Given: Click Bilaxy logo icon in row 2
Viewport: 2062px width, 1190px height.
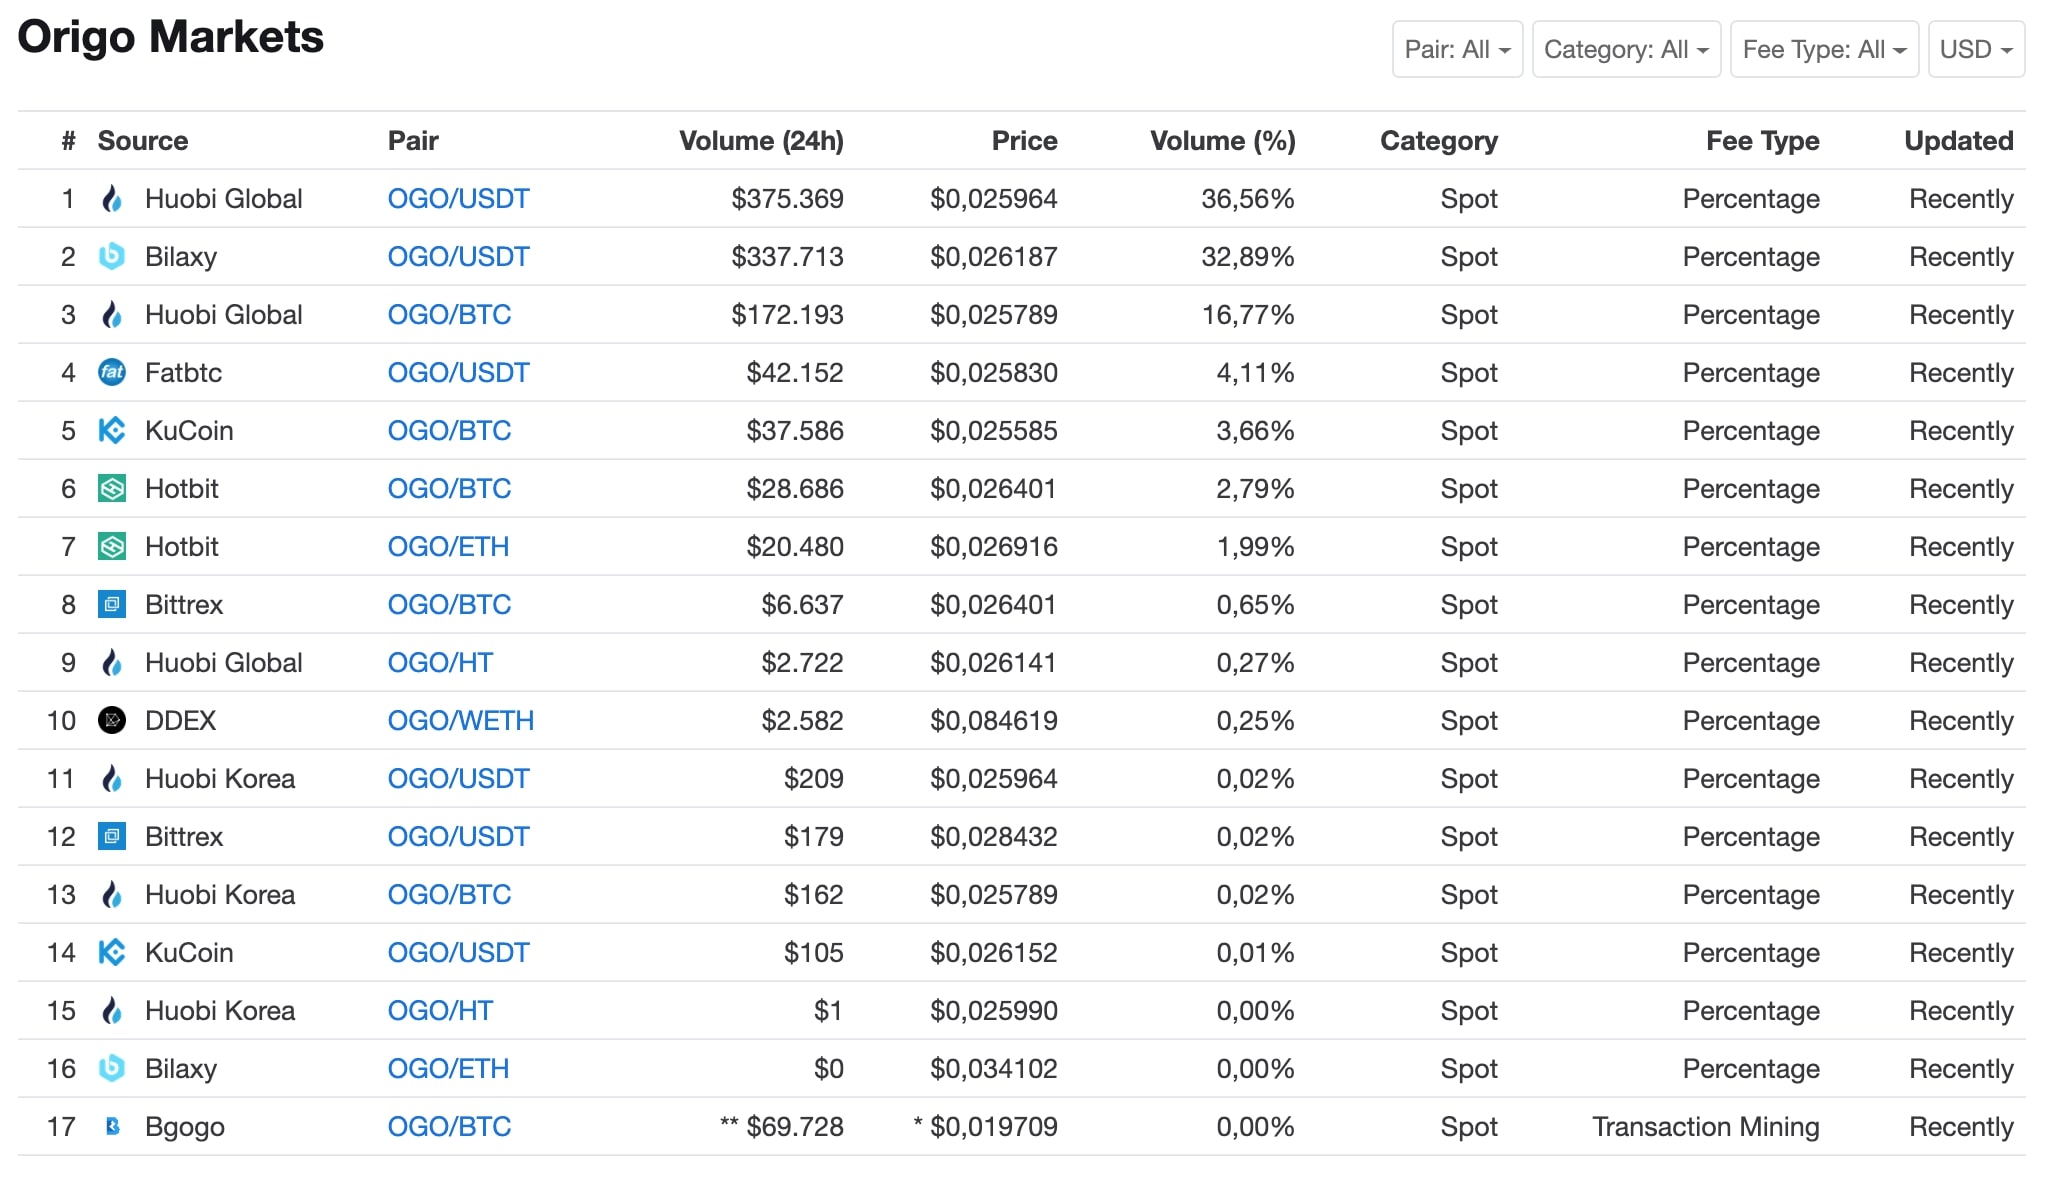Looking at the screenshot, I should 112,257.
